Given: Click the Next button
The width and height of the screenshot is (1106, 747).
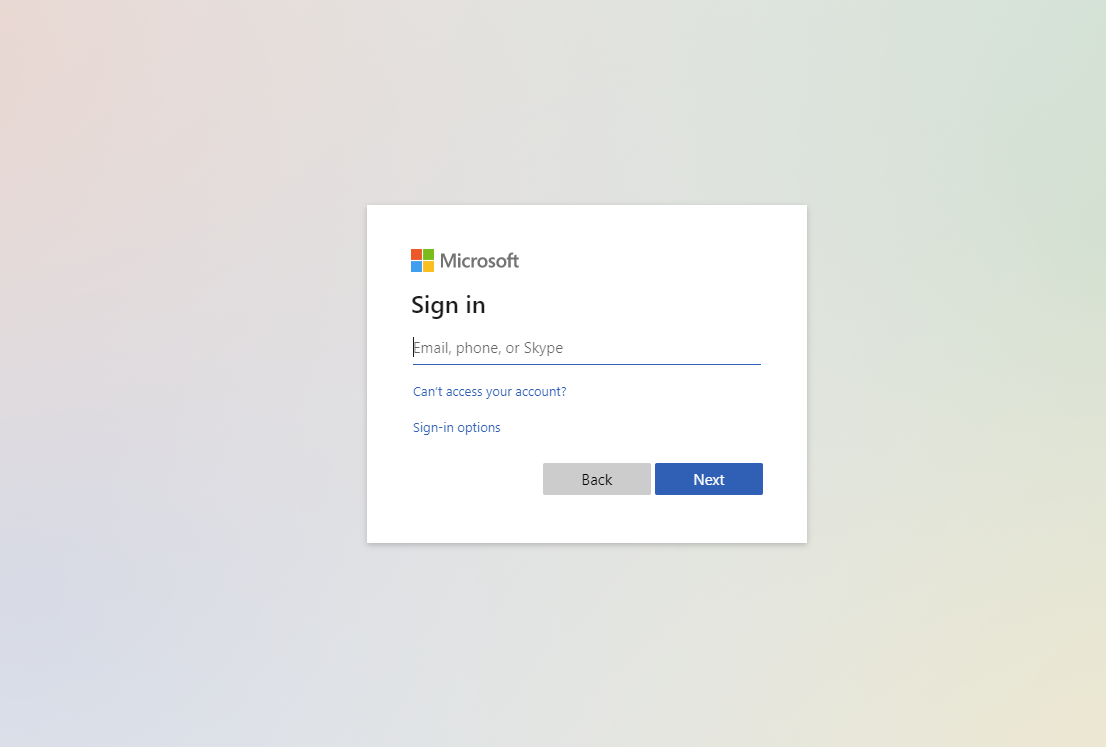Looking at the screenshot, I should tap(709, 479).
